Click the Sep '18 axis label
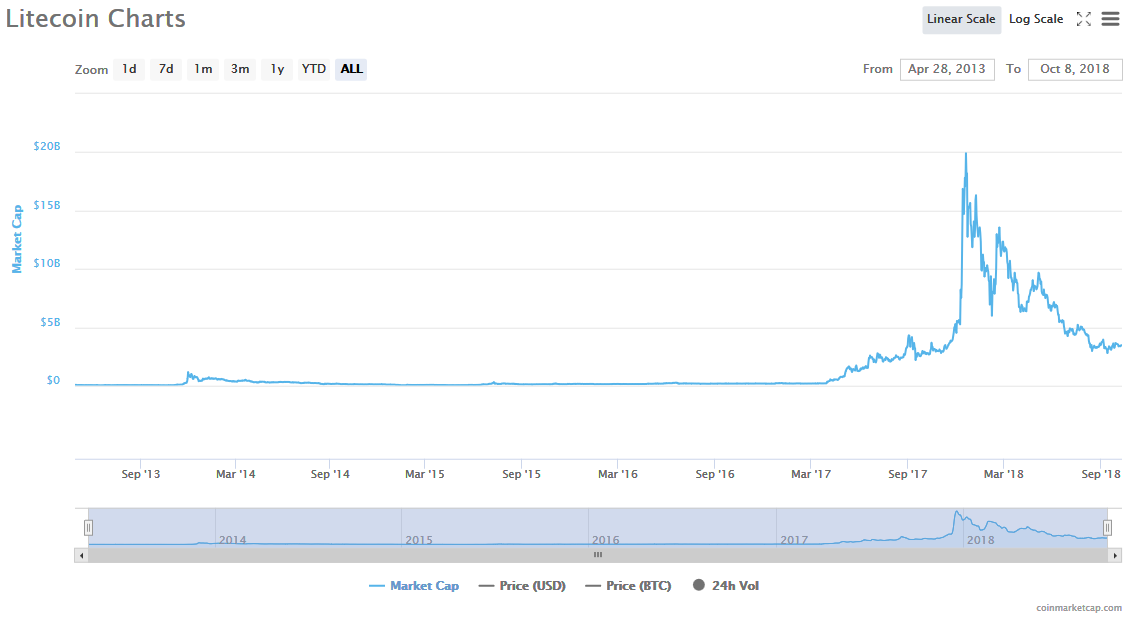This screenshot has width=1141, height=637. pos(1101,474)
